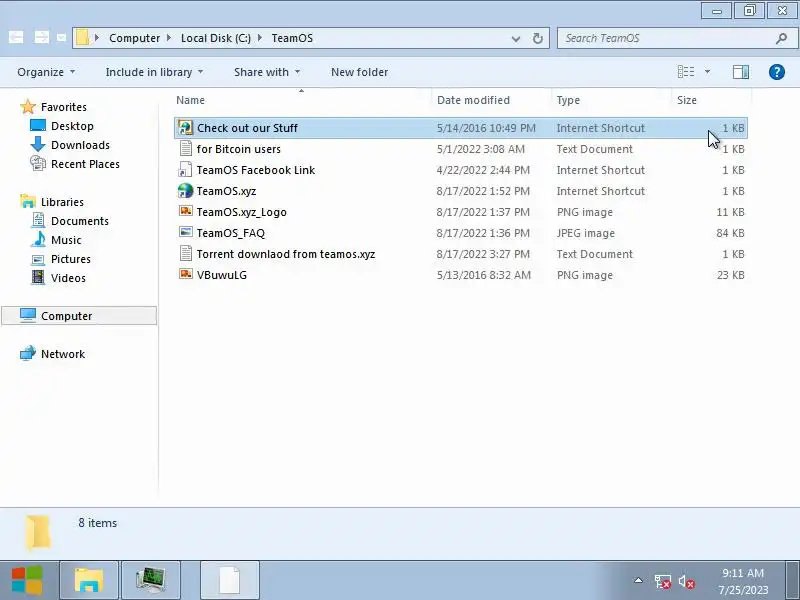
Task: Open Include in library menu
Action: pos(154,72)
